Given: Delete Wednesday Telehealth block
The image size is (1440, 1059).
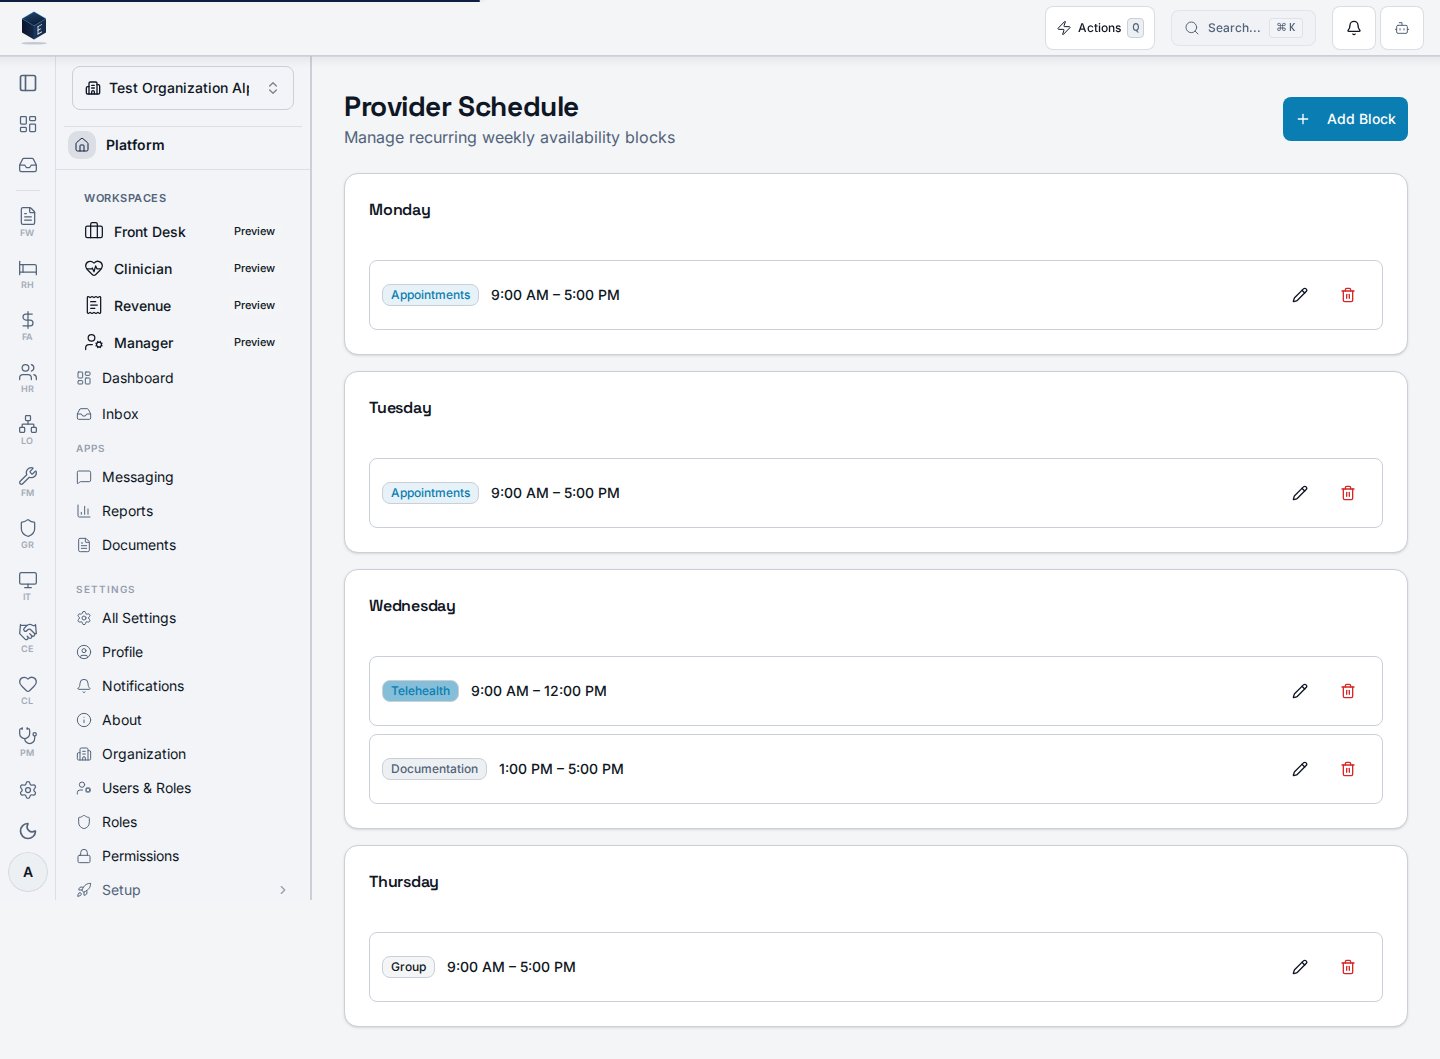Looking at the screenshot, I should [1348, 691].
